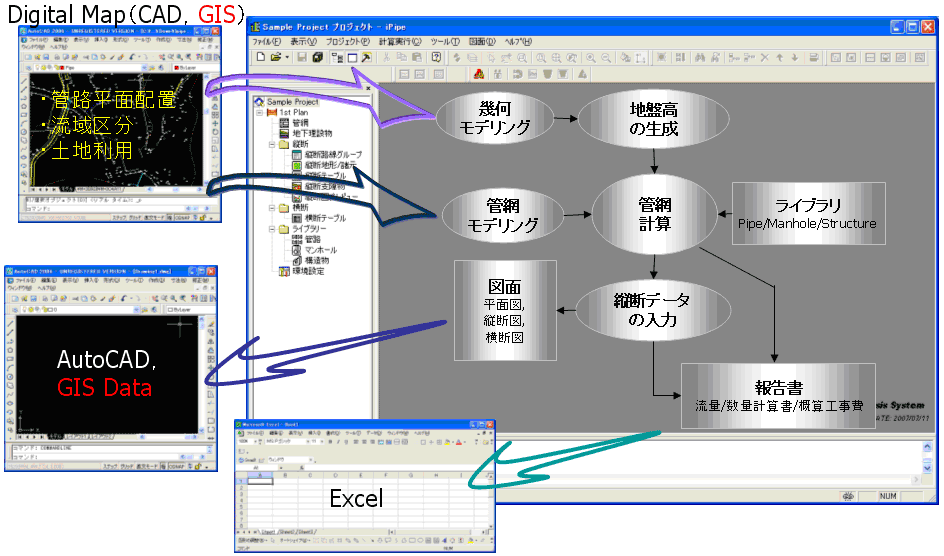Select 管路 under ライブラリー
This screenshot has height=556, width=944.
click(312, 239)
